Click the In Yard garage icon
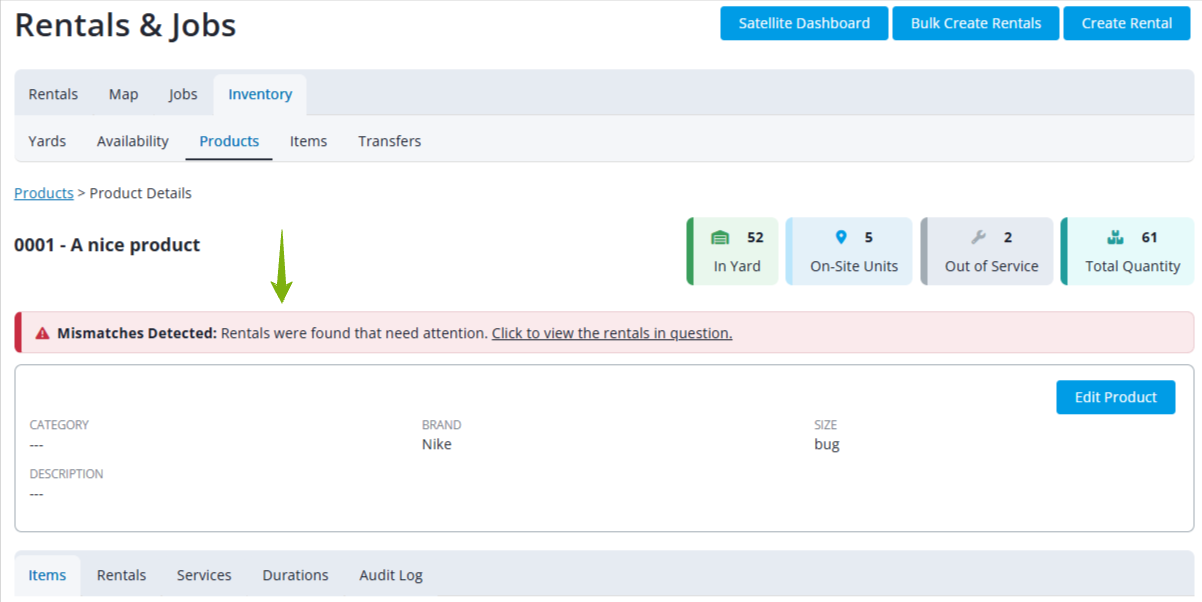Image resolution: width=1202 pixels, height=602 pixels. 720,238
